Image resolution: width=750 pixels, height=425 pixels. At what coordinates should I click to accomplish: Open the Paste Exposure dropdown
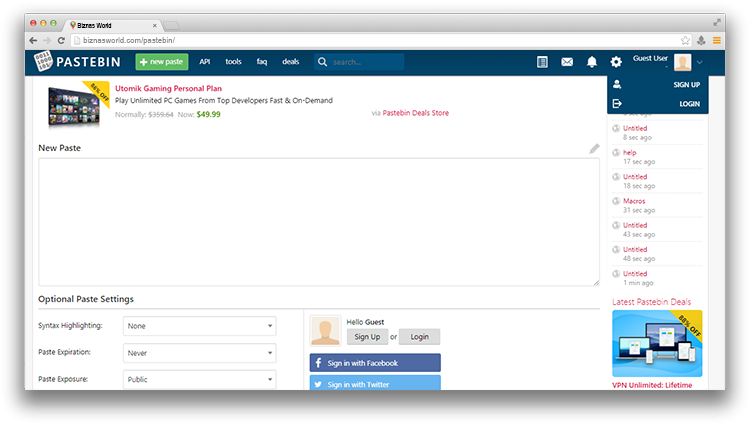tap(200, 380)
